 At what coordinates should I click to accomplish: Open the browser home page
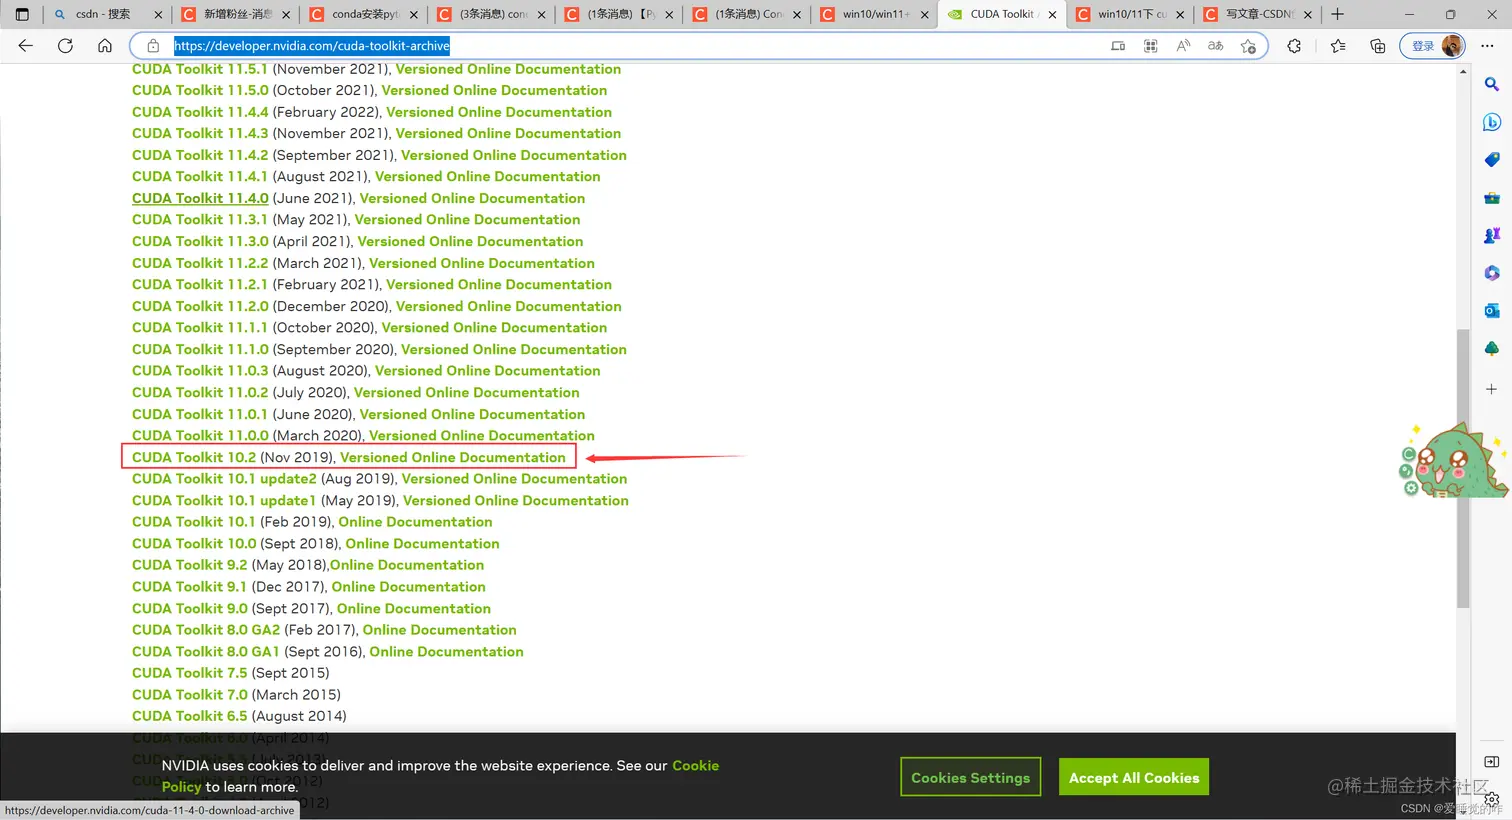105,46
